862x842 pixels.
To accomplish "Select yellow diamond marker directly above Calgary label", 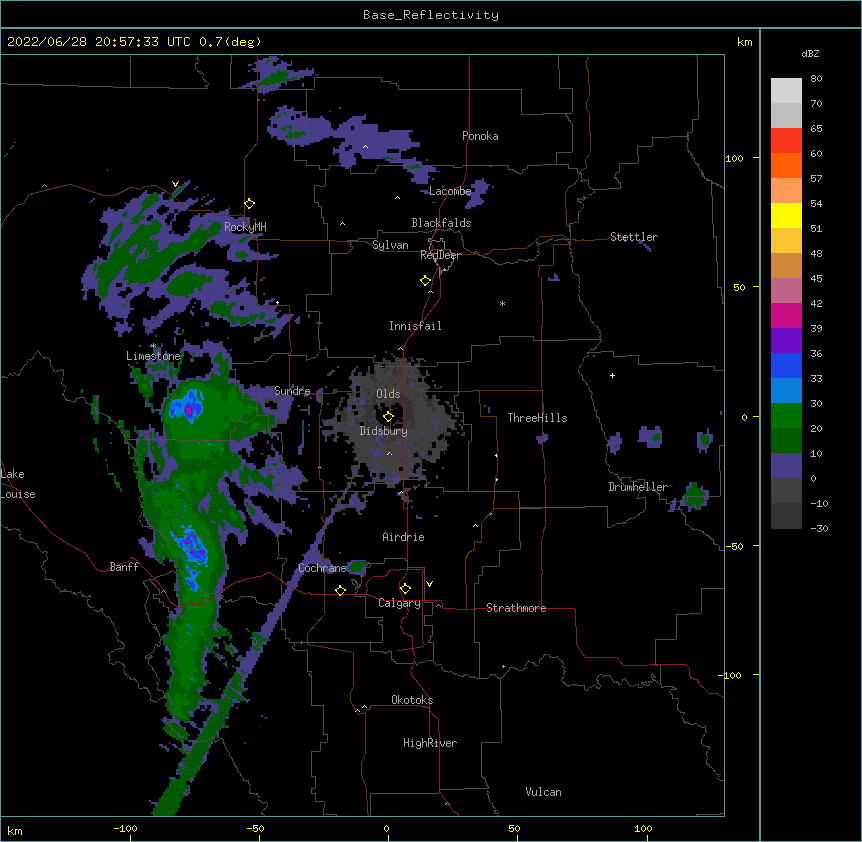I will tap(405, 589).
